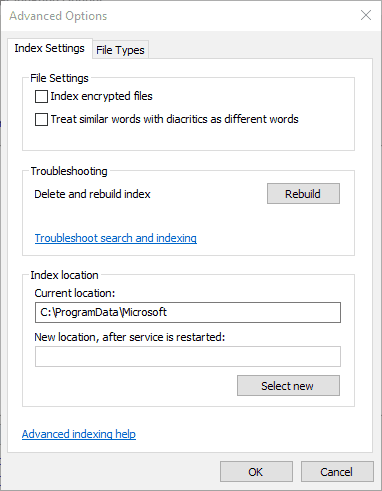The image size is (382, 491).
Task: Enable the Index encrypted files checkbox
Action: (x=41, y=97)
